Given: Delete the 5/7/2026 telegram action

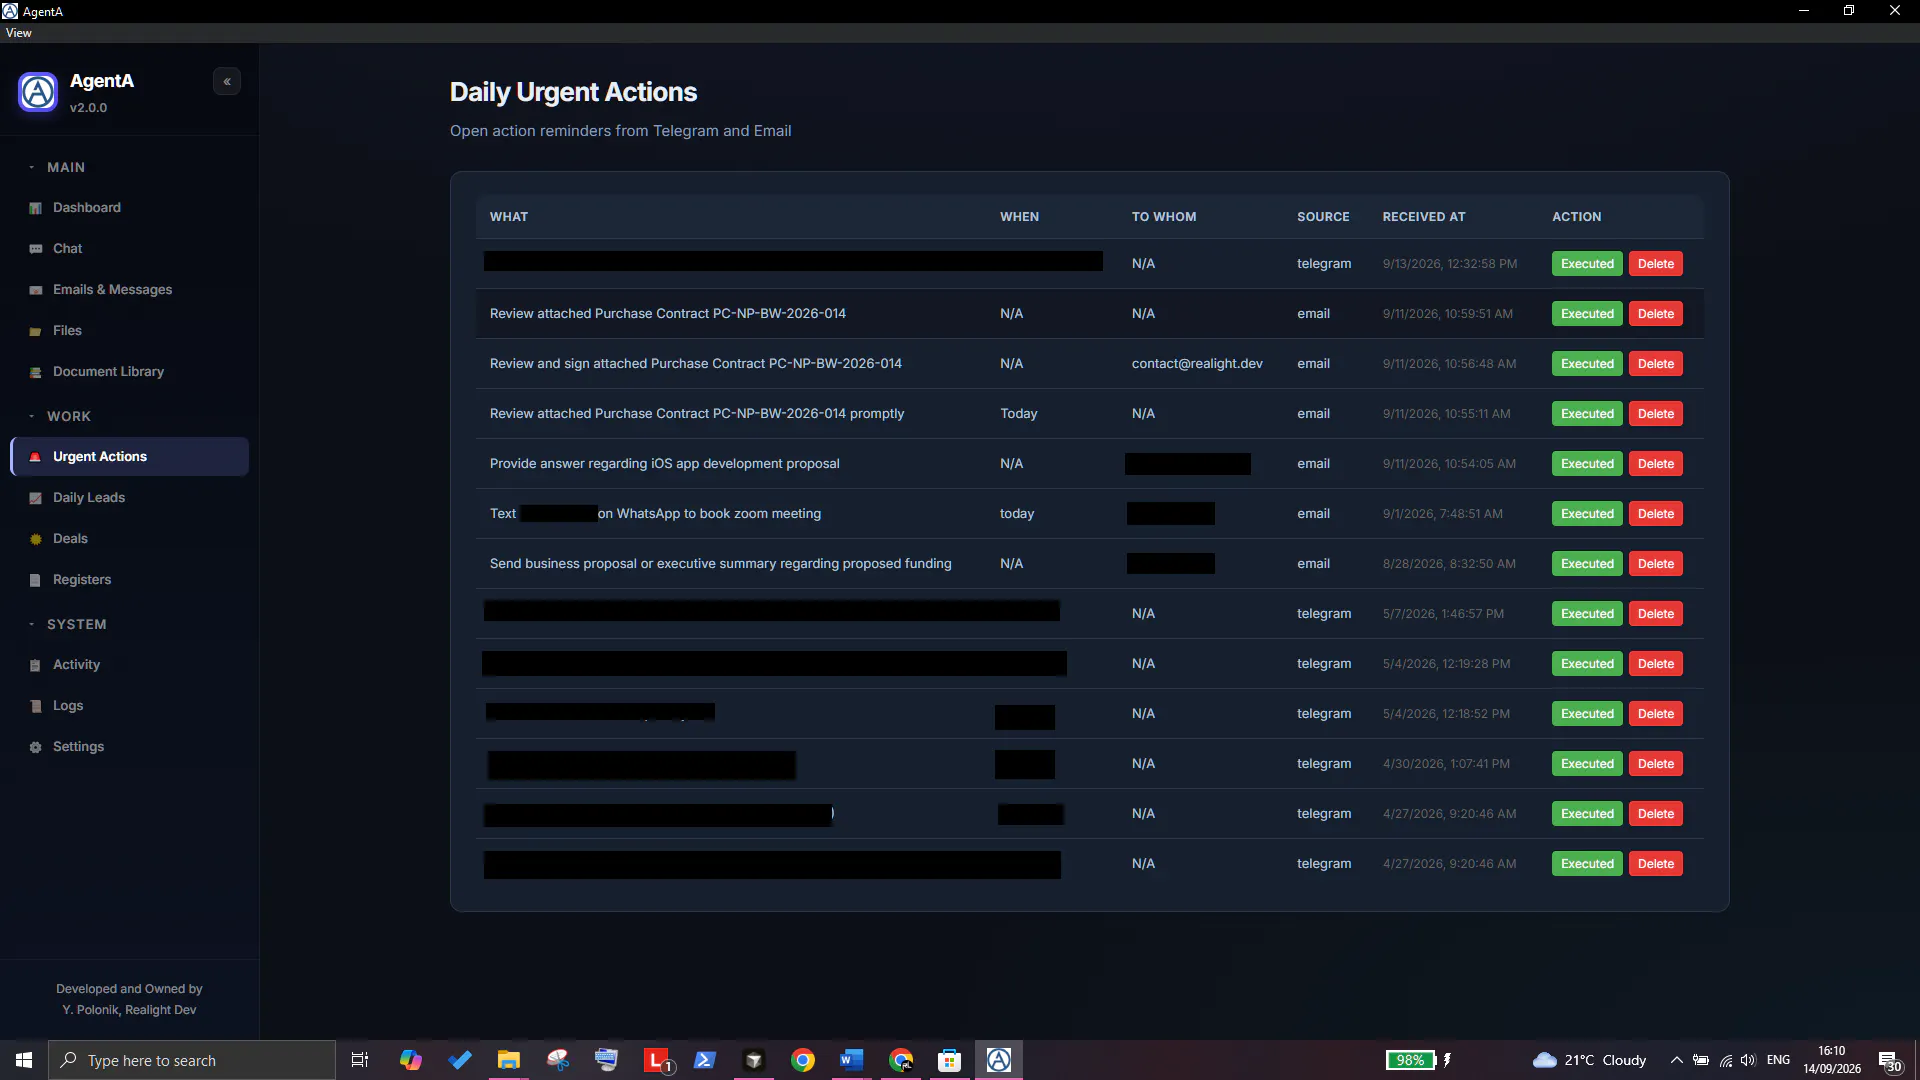Looking at the screenshot, I should coord(1656,614).
